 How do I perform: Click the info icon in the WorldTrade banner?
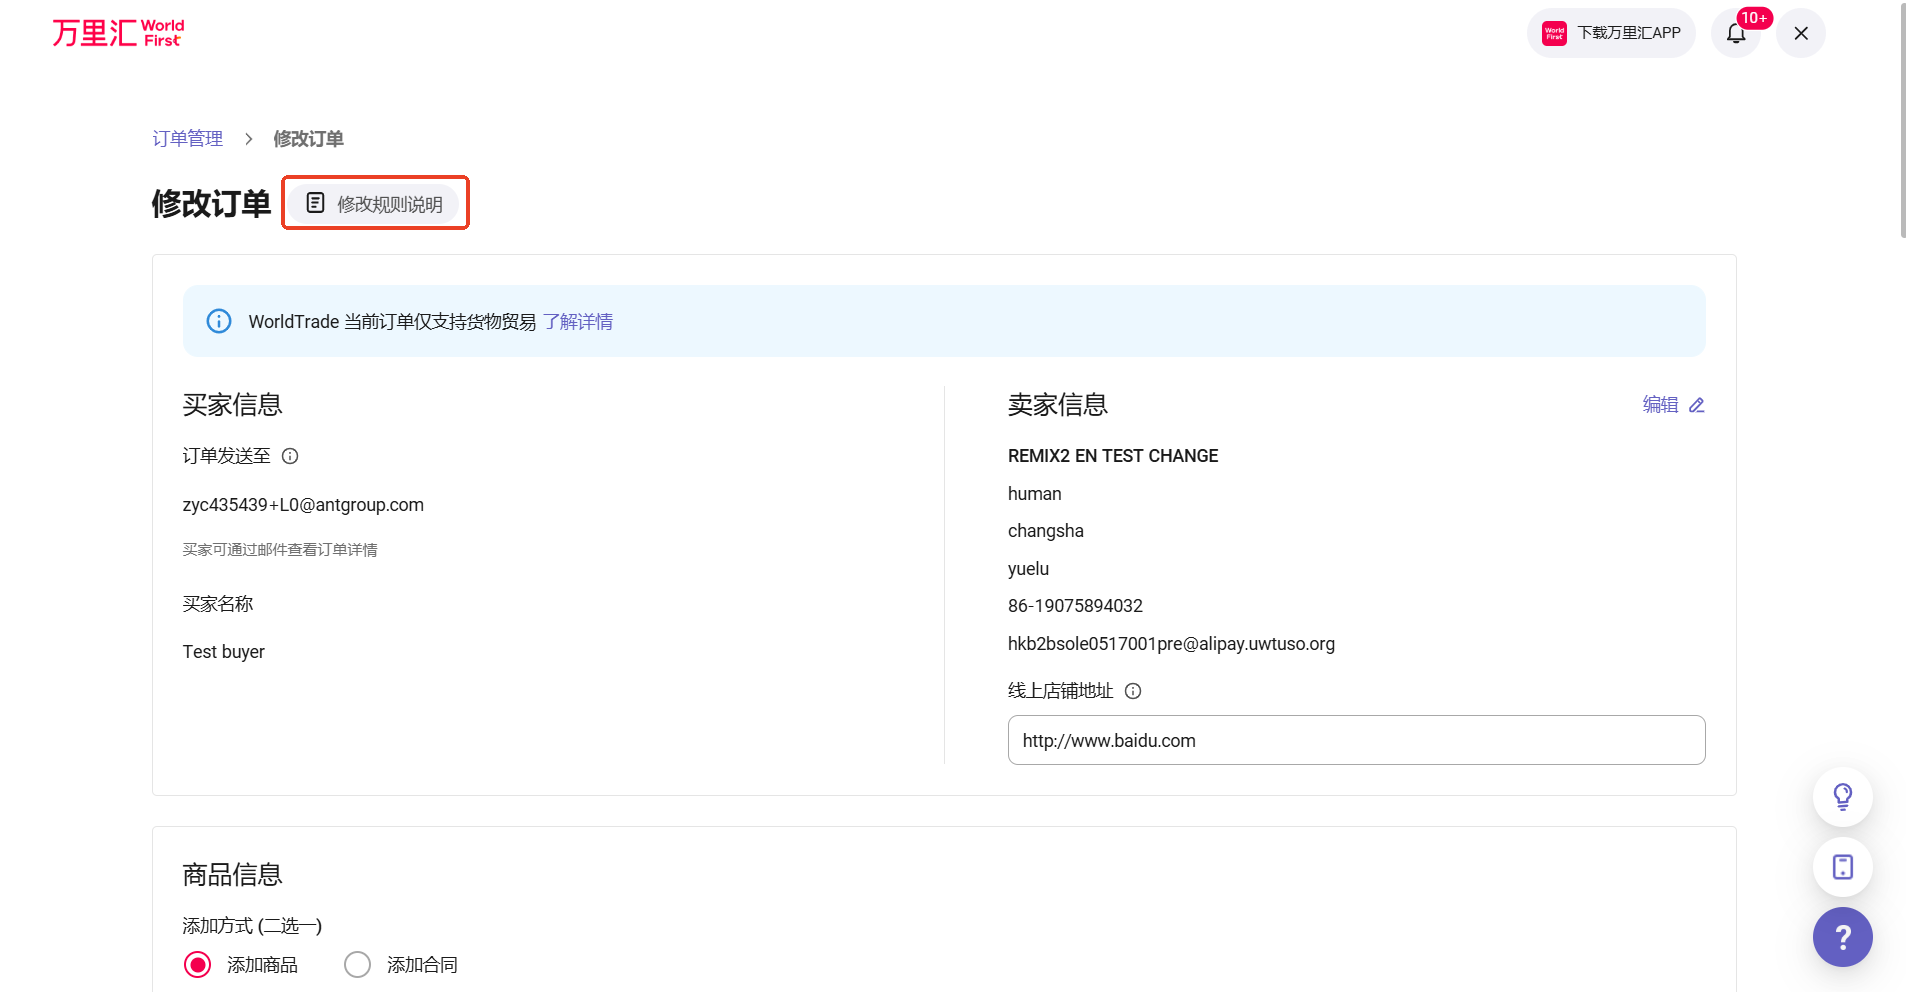(x=218, y=321)
